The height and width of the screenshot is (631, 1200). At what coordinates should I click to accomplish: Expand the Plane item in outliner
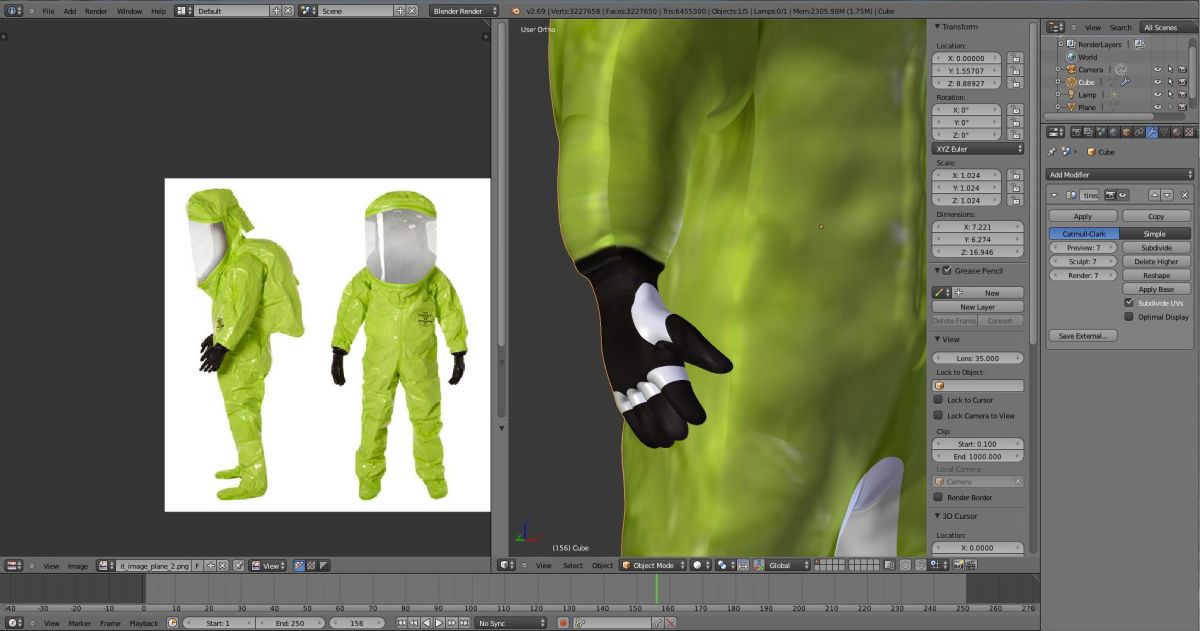[1058, 107]
